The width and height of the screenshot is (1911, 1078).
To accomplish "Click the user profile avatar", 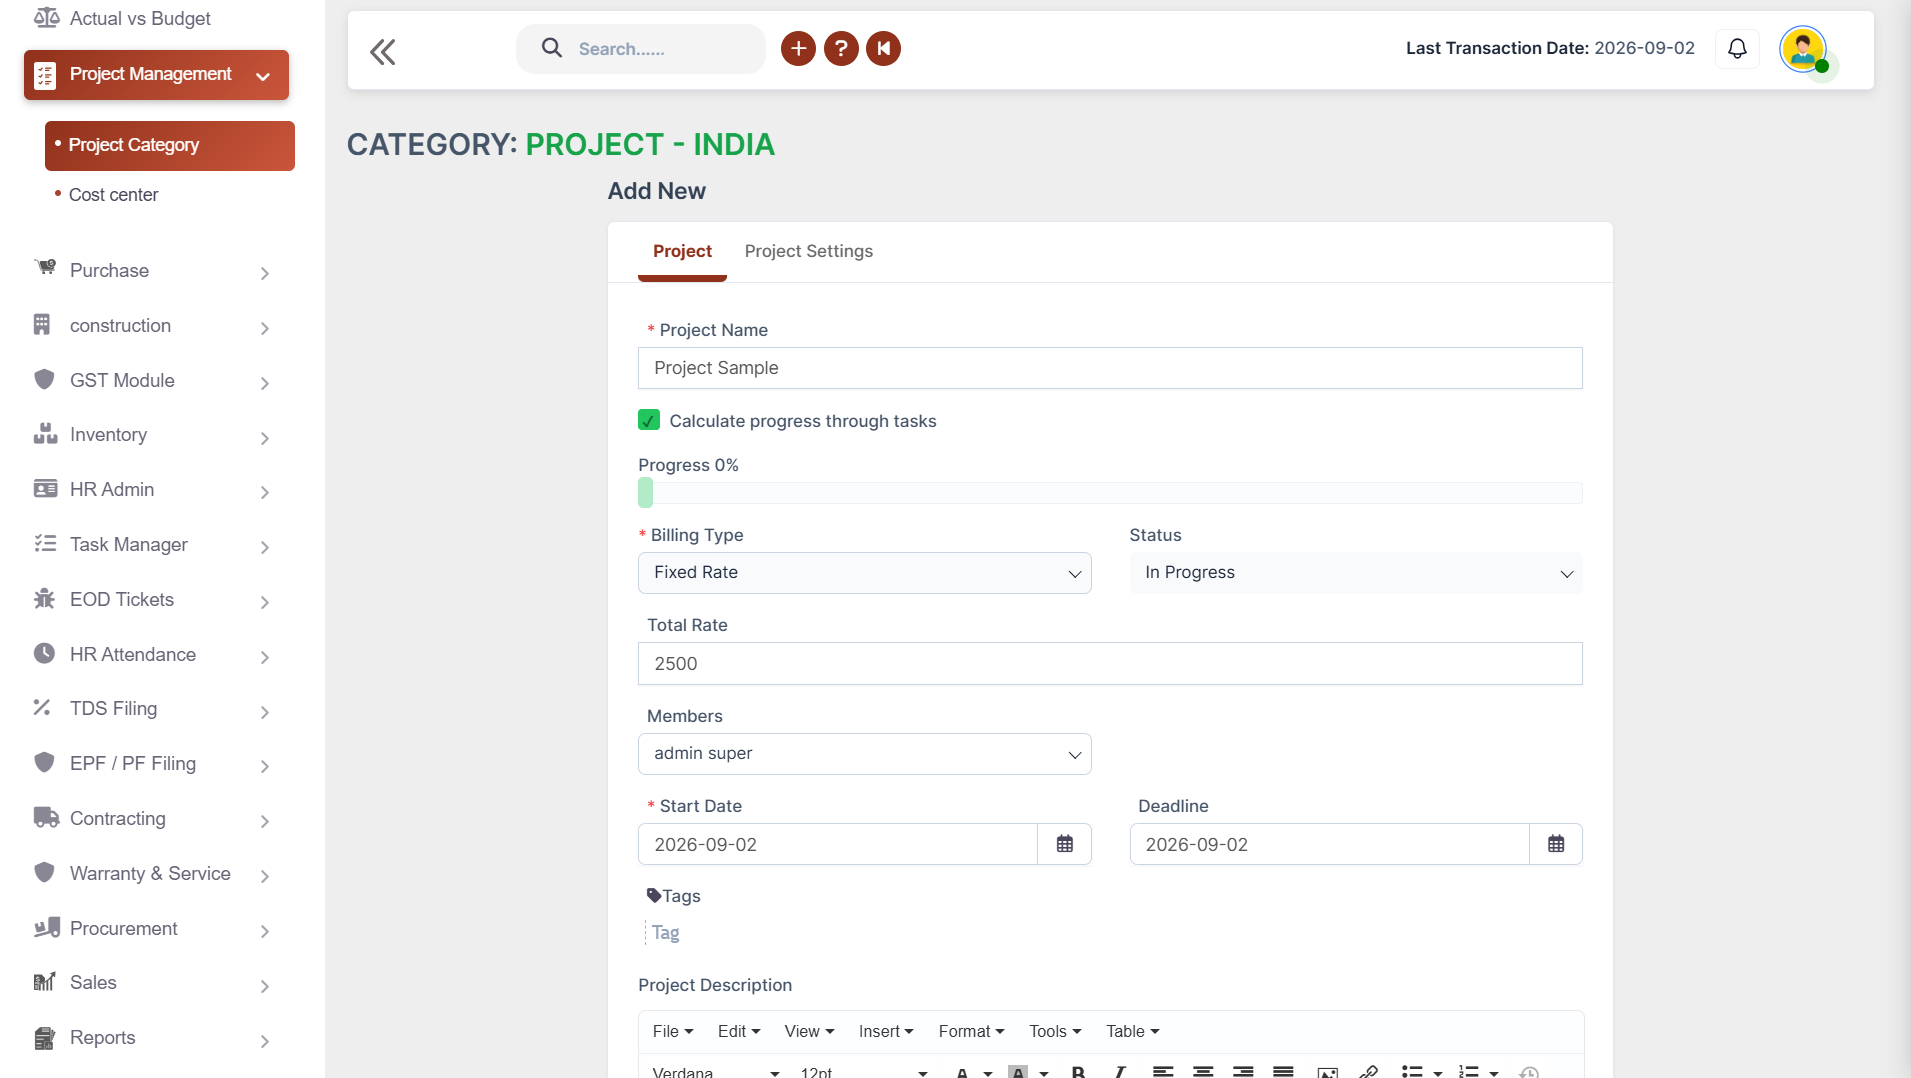I will (x=1803, y=49).
